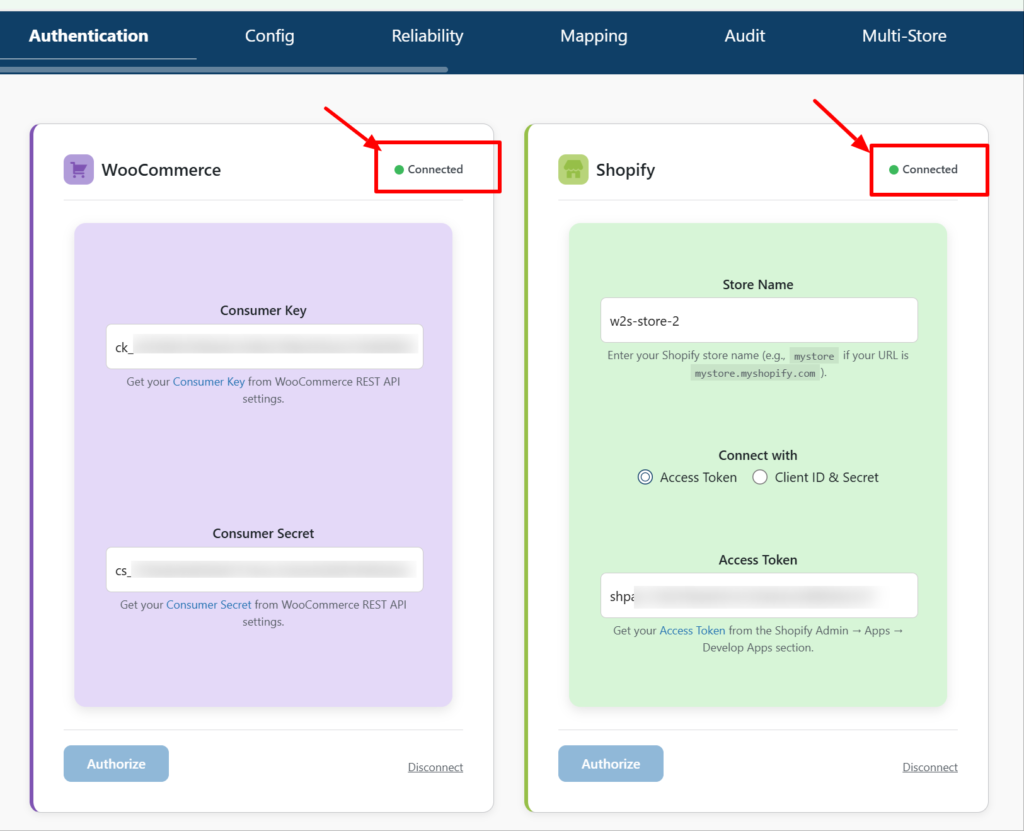
Task: Click the horizontal scrollbar under tabs
Action: [x=224, y=69]
